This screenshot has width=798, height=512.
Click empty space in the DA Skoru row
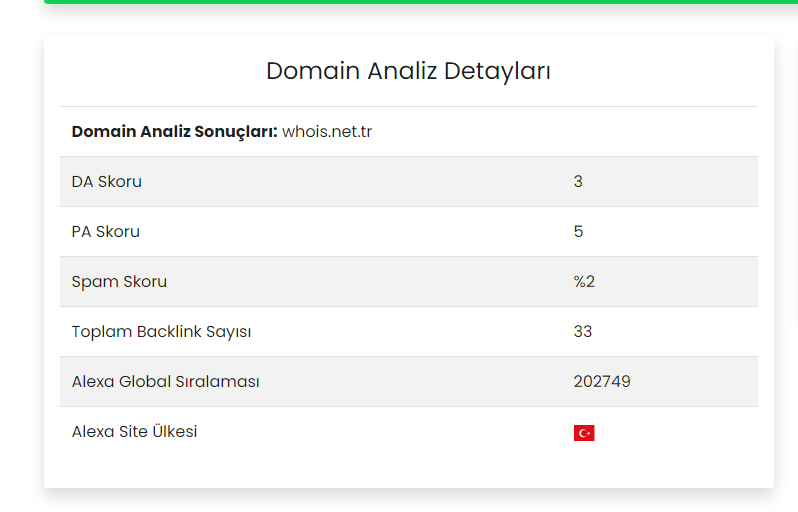tap(356, 182)
